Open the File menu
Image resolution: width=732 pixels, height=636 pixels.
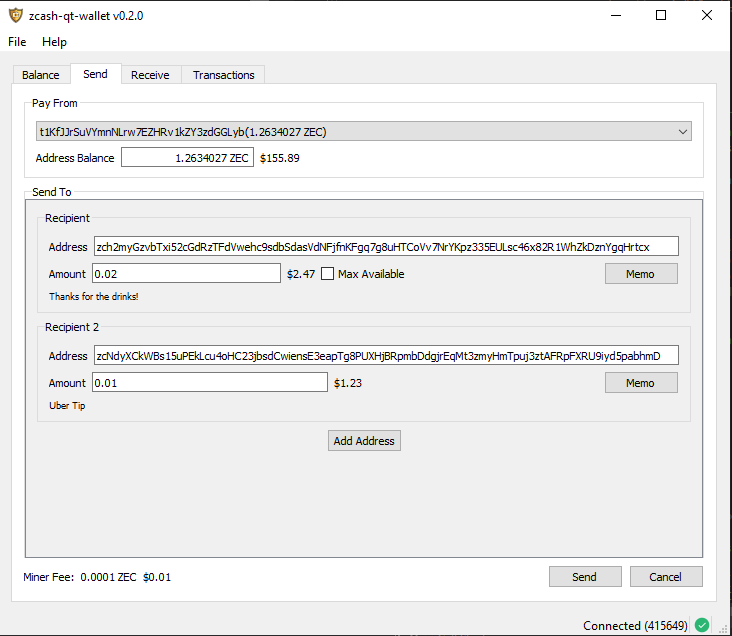point(17,42)
